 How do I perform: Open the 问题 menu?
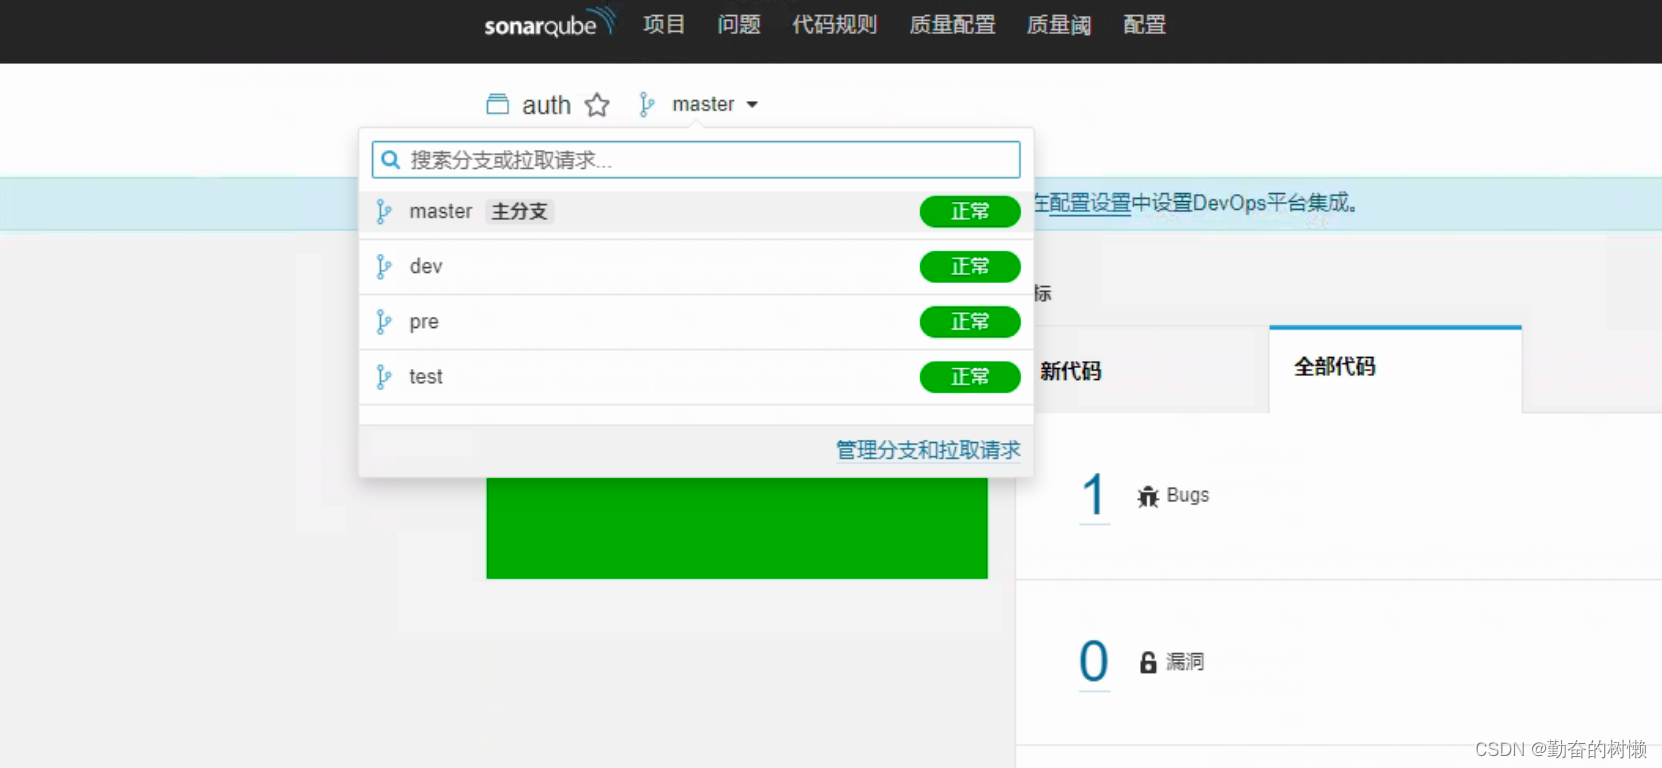pos(739,24)
